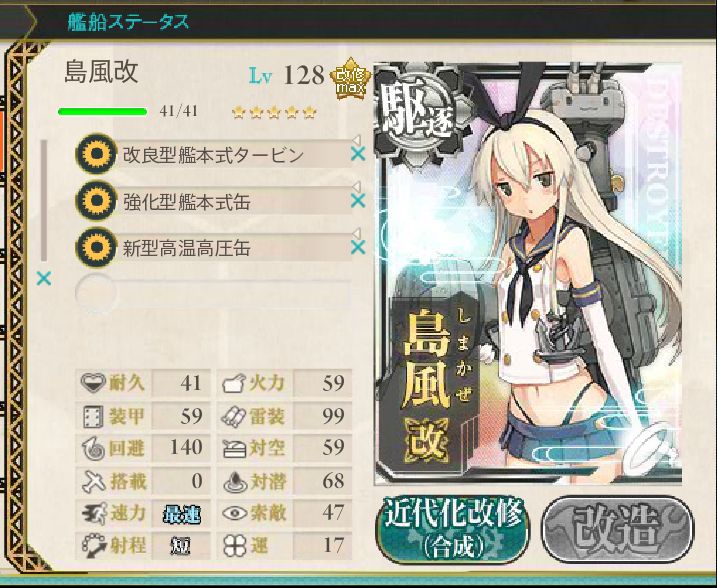Click the gear icon beside 新型高温高圧缶
The image size is (717, 588).
pos(96,247)
